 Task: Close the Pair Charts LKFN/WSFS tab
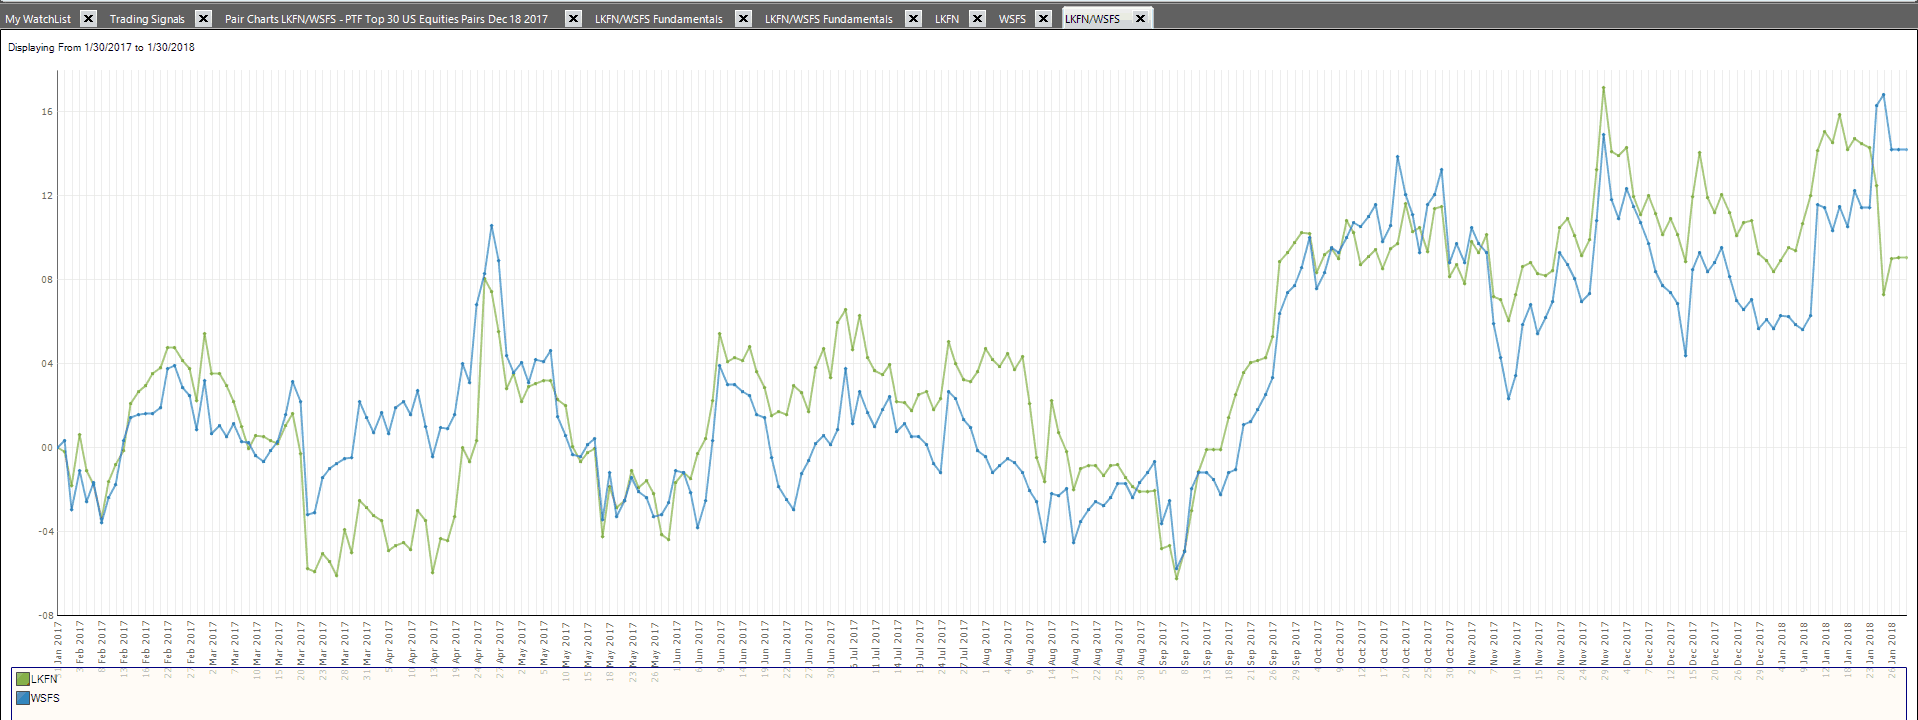573,18
